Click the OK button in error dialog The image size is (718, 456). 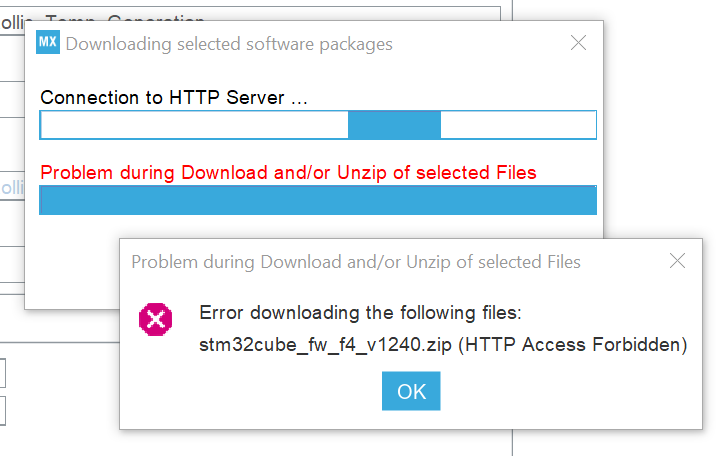coord(411,391)
